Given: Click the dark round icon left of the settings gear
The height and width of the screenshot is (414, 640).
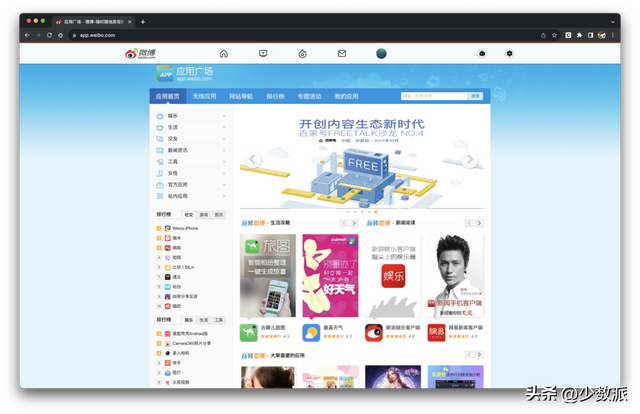Looking at the screenshot, I should 482,53.
